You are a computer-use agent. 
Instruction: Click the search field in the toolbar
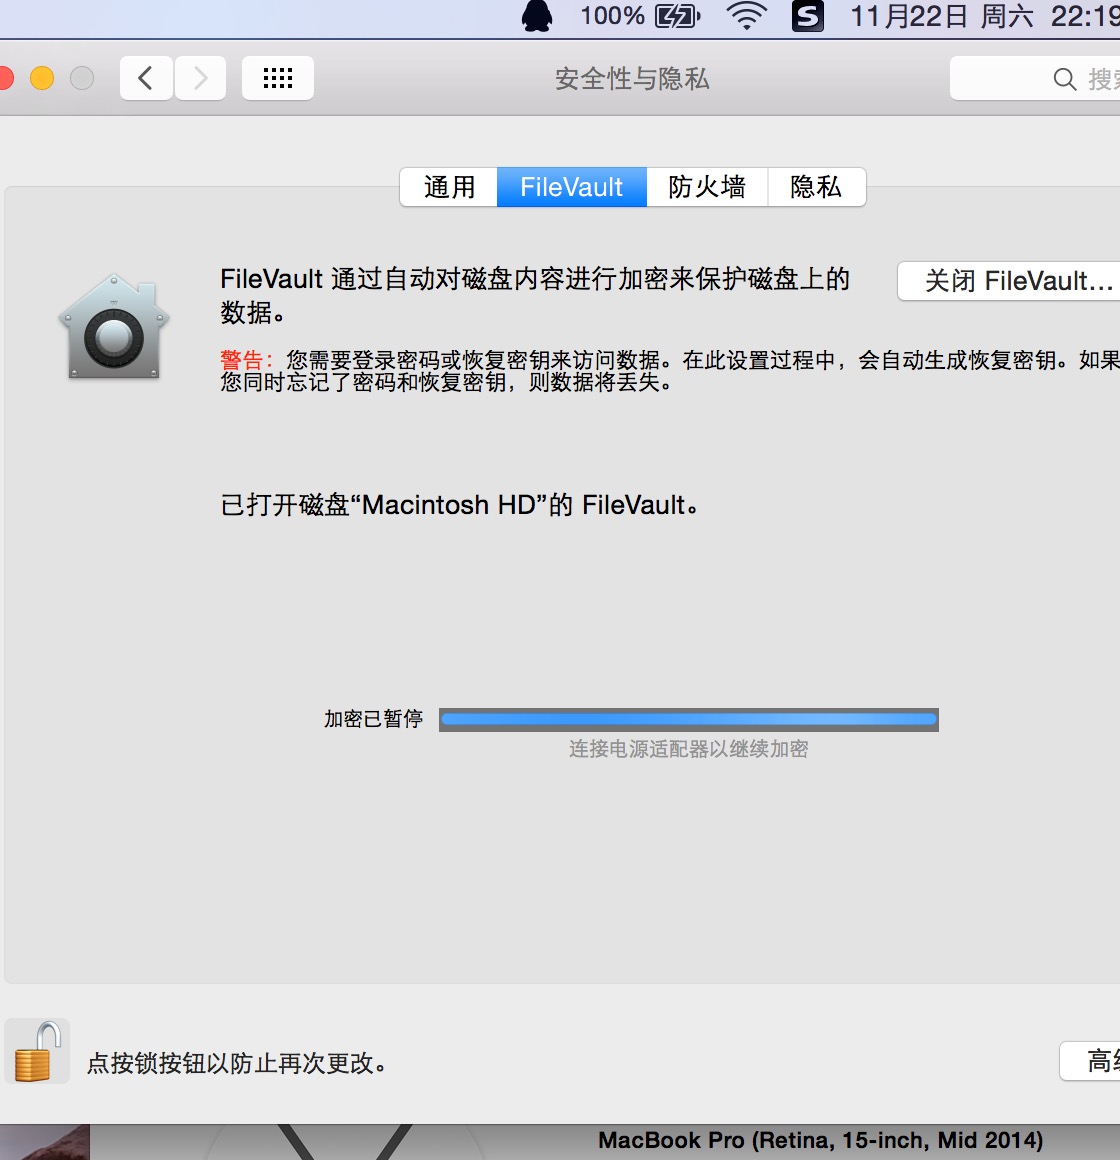coord(1035,78)
